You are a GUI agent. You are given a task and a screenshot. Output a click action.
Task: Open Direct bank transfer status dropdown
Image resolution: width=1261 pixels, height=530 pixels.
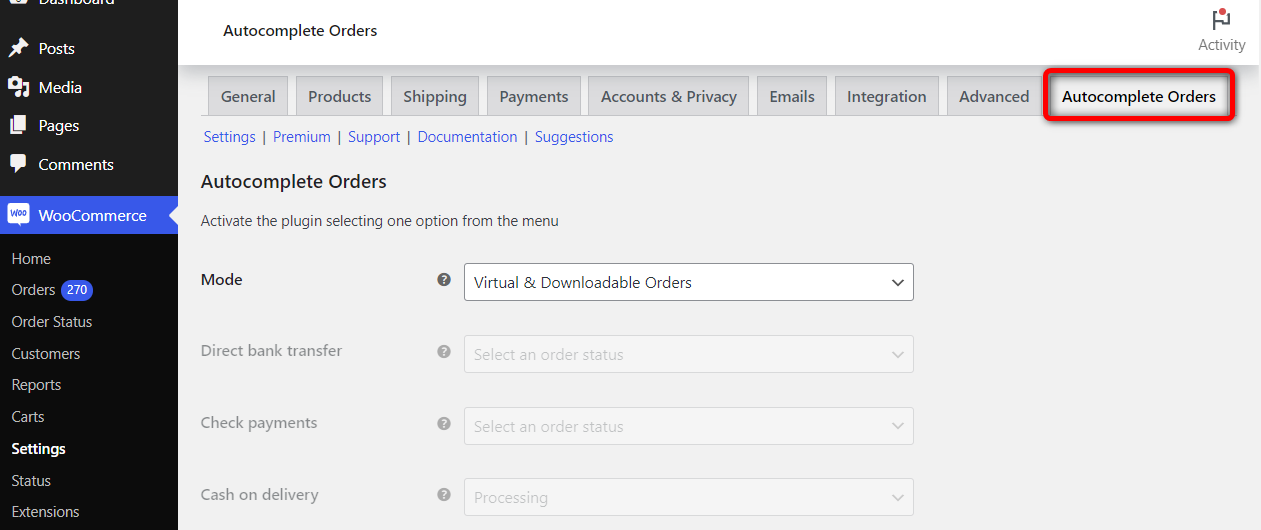tap(689, 354)
